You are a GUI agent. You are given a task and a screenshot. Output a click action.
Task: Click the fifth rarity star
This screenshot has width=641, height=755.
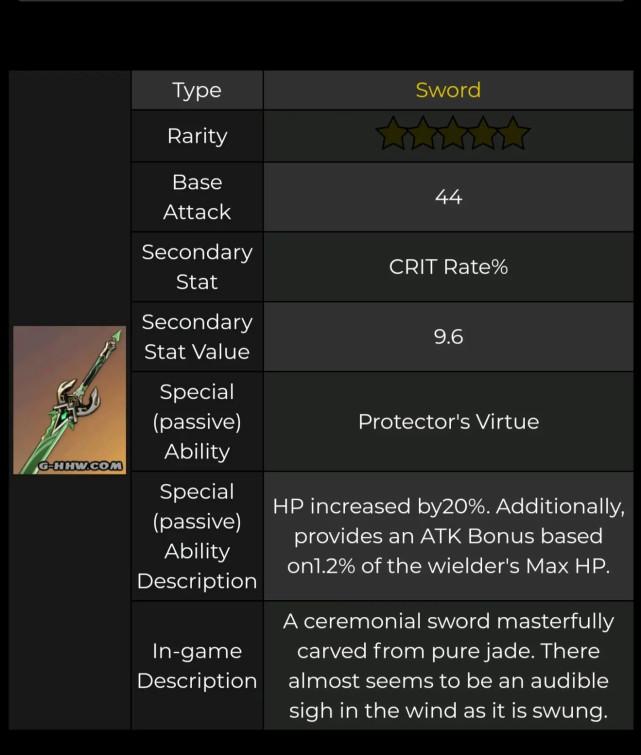pos(513,134)
